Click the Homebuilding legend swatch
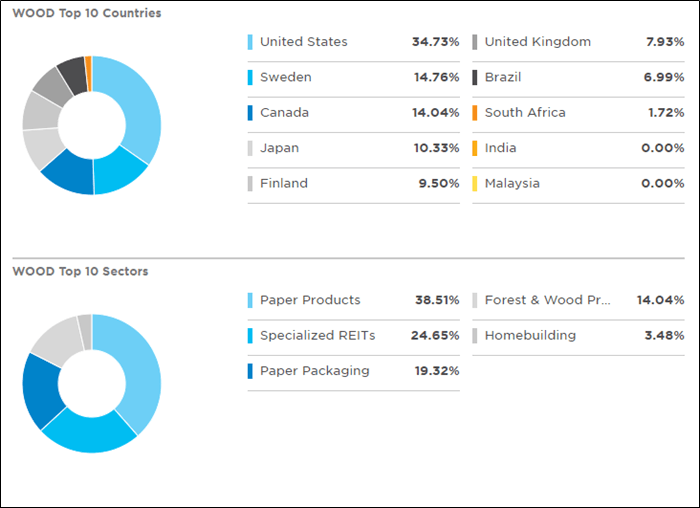This screenshot has height=508, width=700. 474,336
